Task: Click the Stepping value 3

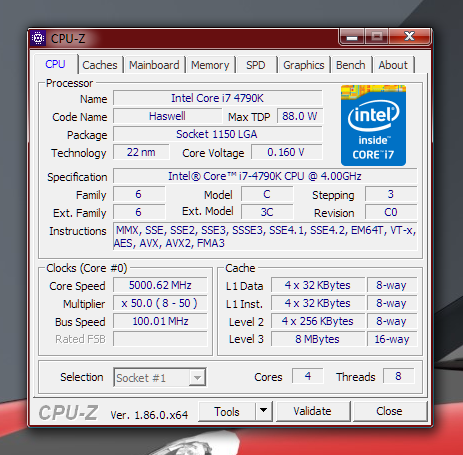Action: pyautogui.click(x=391, y=194)
